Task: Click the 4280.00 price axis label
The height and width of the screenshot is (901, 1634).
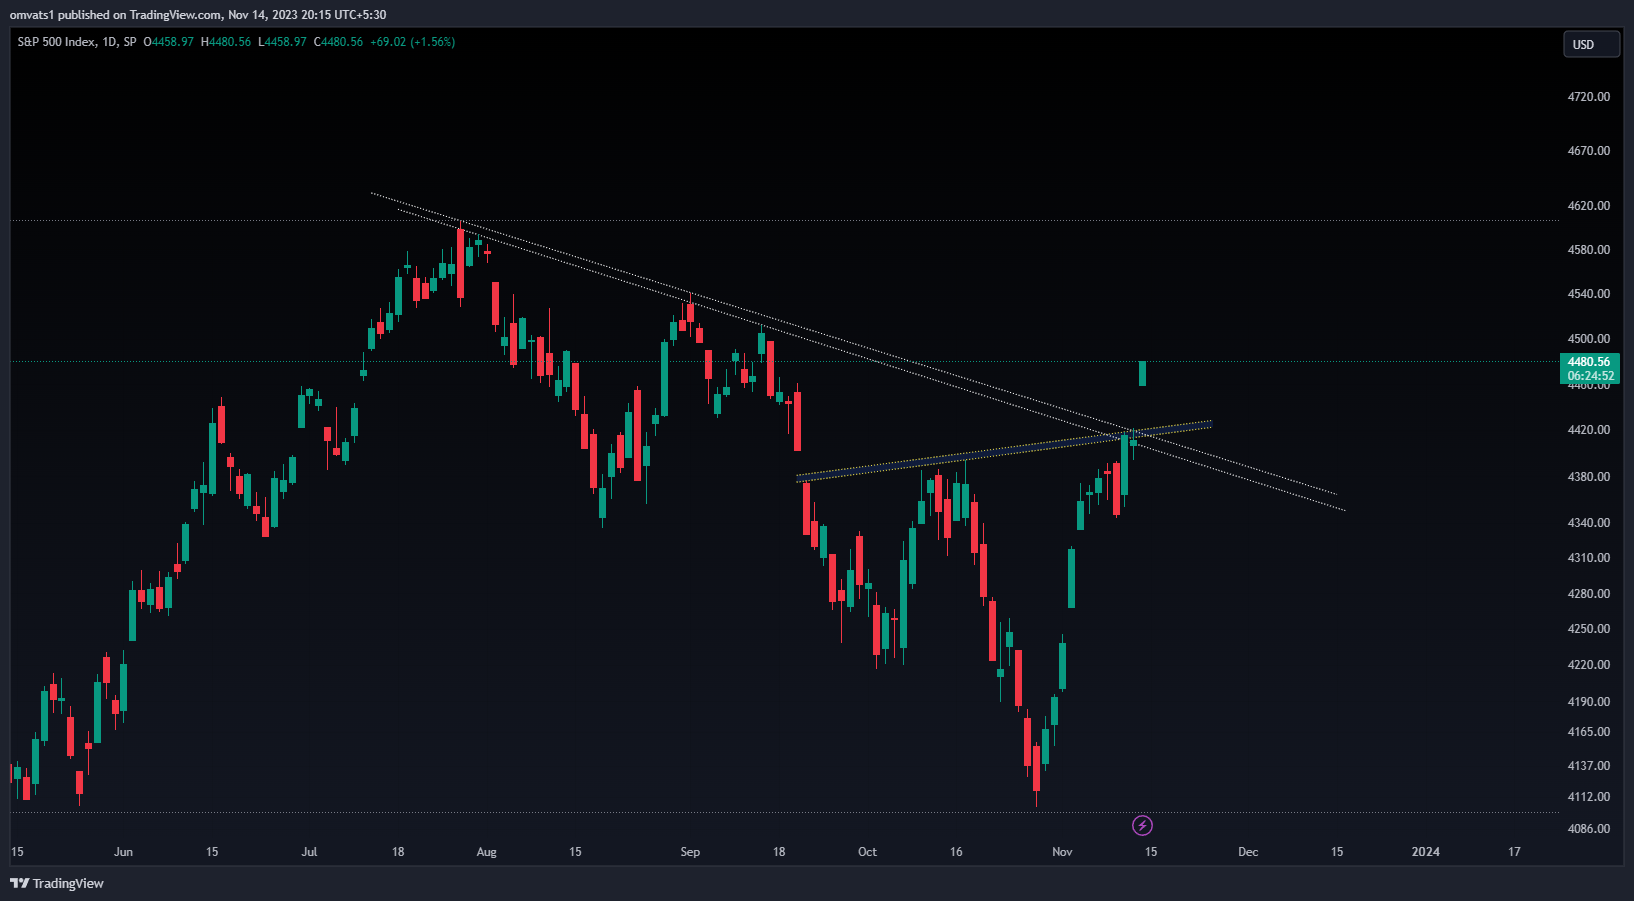Action: click(1589, 594)
